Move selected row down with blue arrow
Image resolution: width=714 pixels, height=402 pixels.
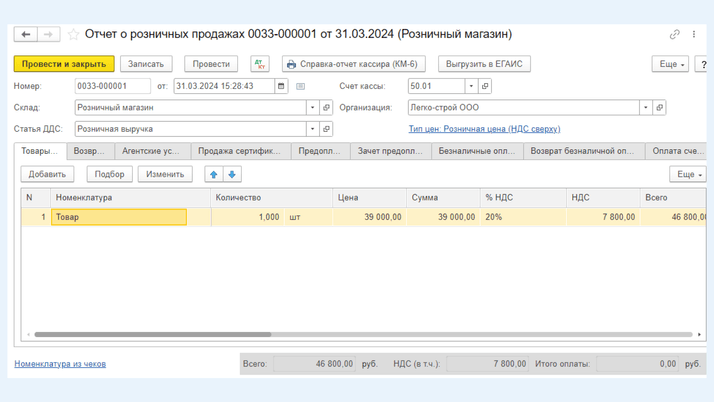[232, 174]
